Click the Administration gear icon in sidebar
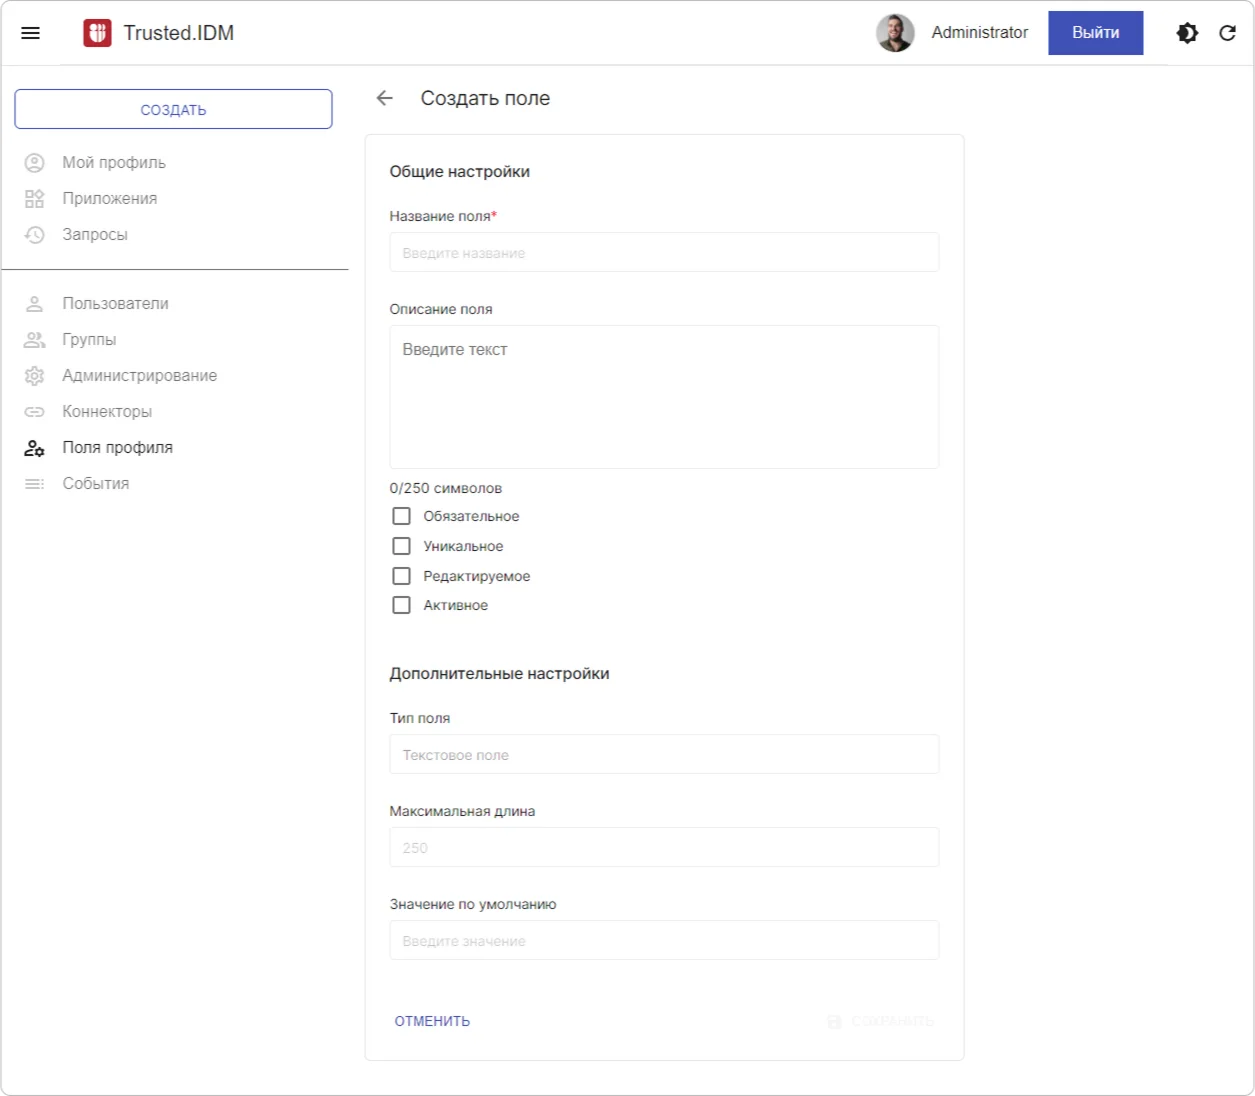The image size is (1255, 1096). coord(35,376)
